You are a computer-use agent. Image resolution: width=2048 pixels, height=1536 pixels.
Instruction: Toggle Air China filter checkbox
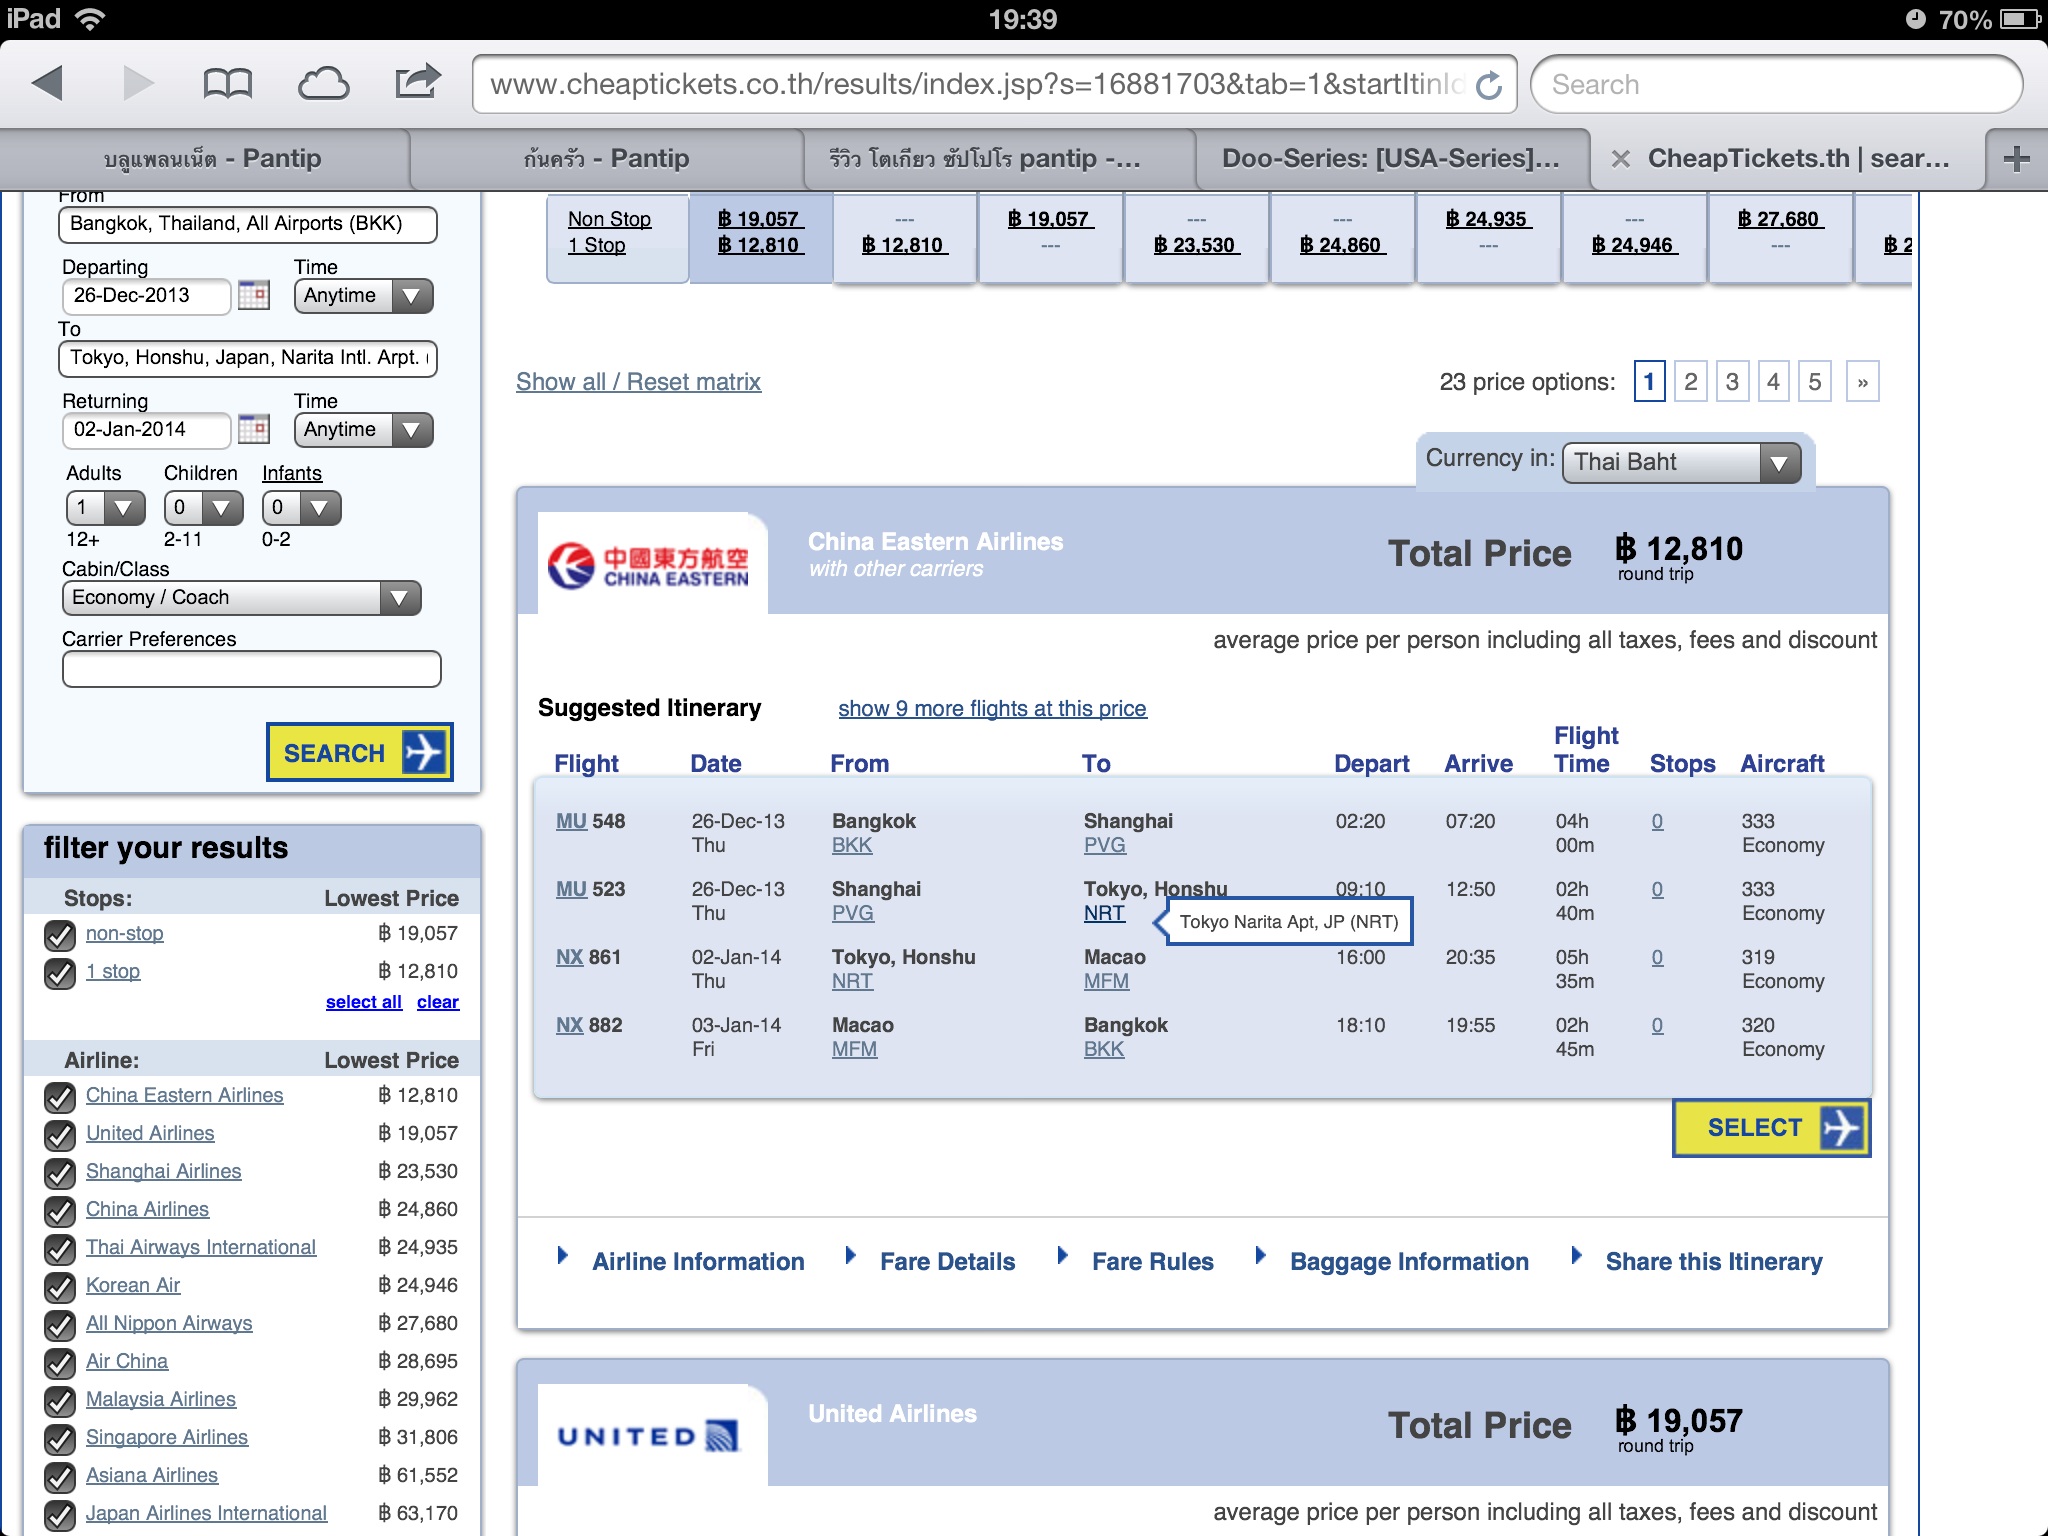[60, 1363]
